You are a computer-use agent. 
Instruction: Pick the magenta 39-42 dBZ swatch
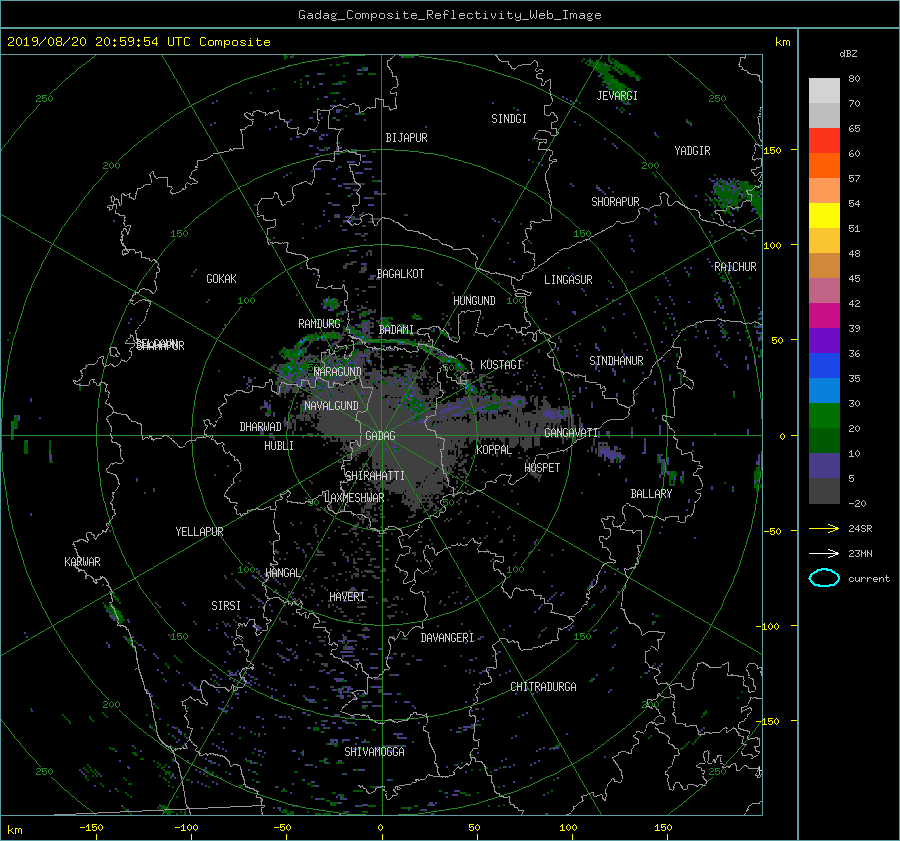click(824, 315)
